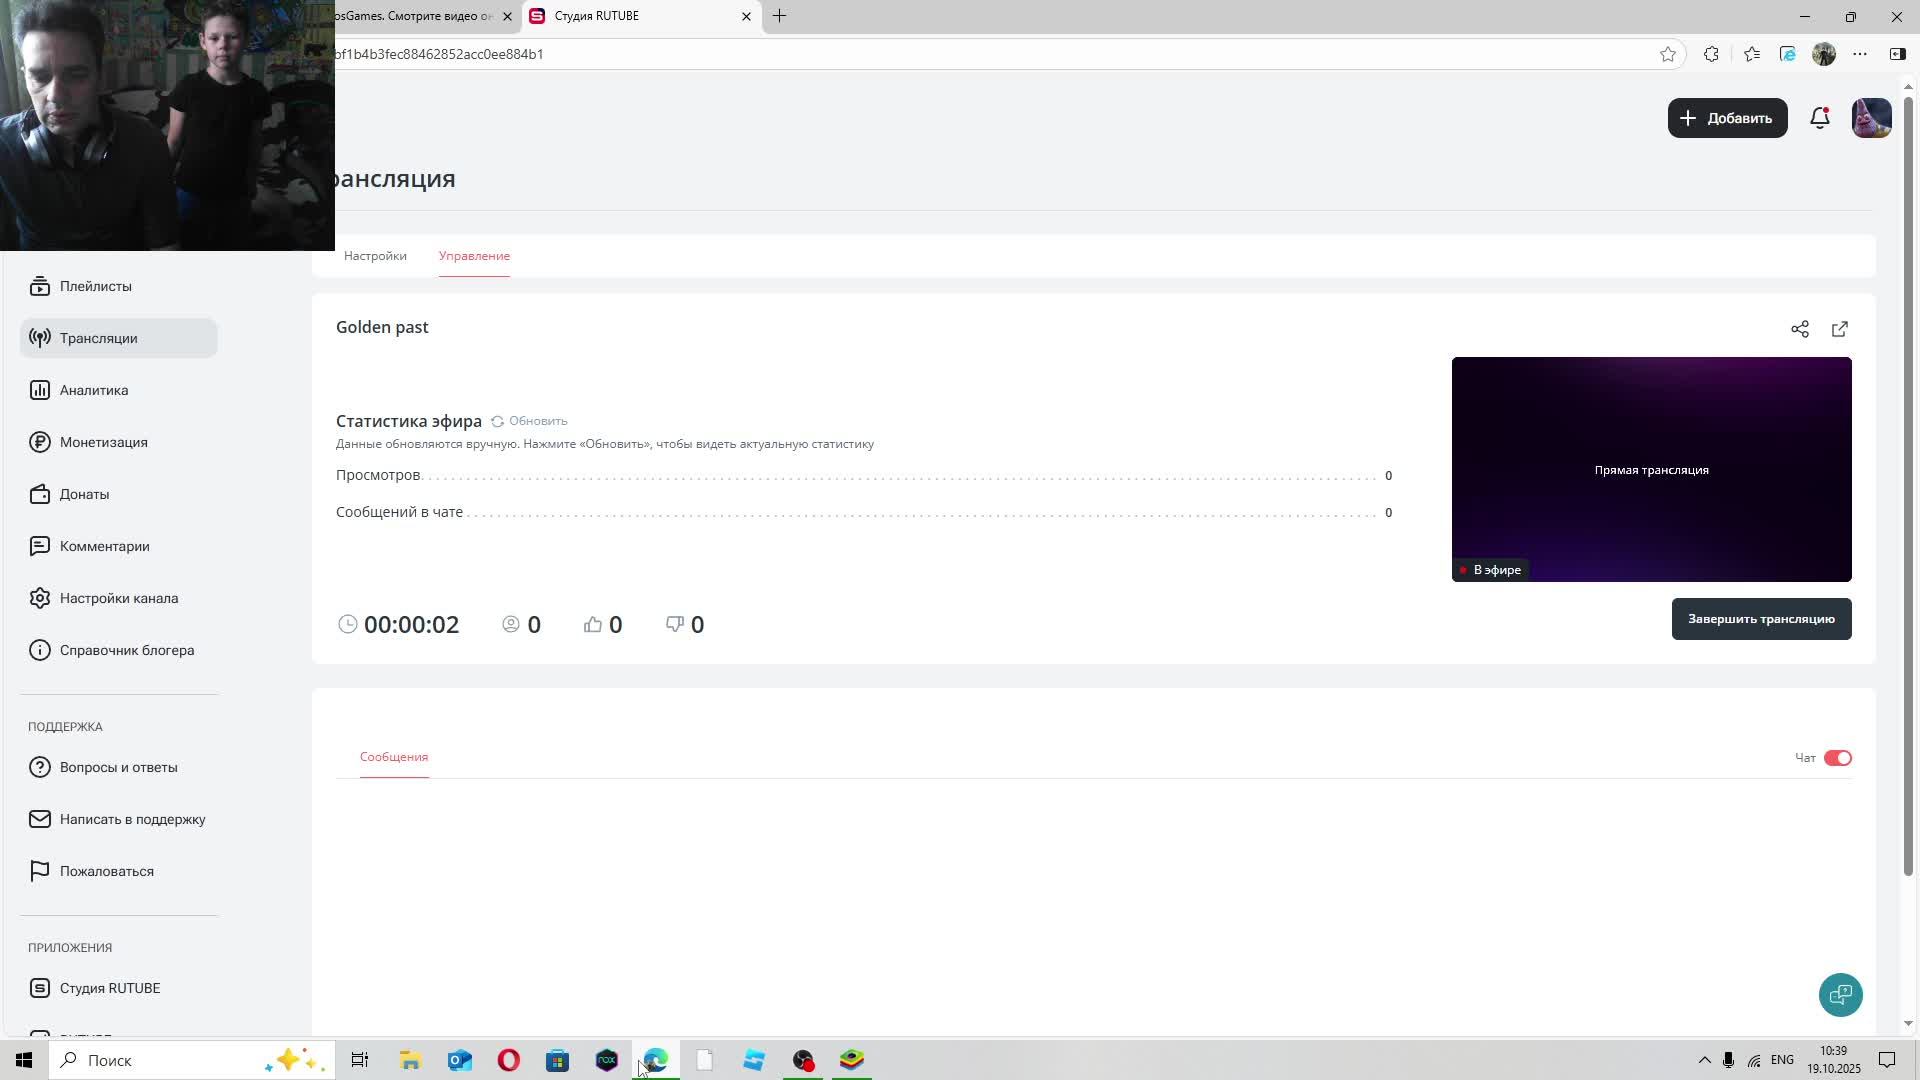Open the notifications bell

pos(1820,118)
